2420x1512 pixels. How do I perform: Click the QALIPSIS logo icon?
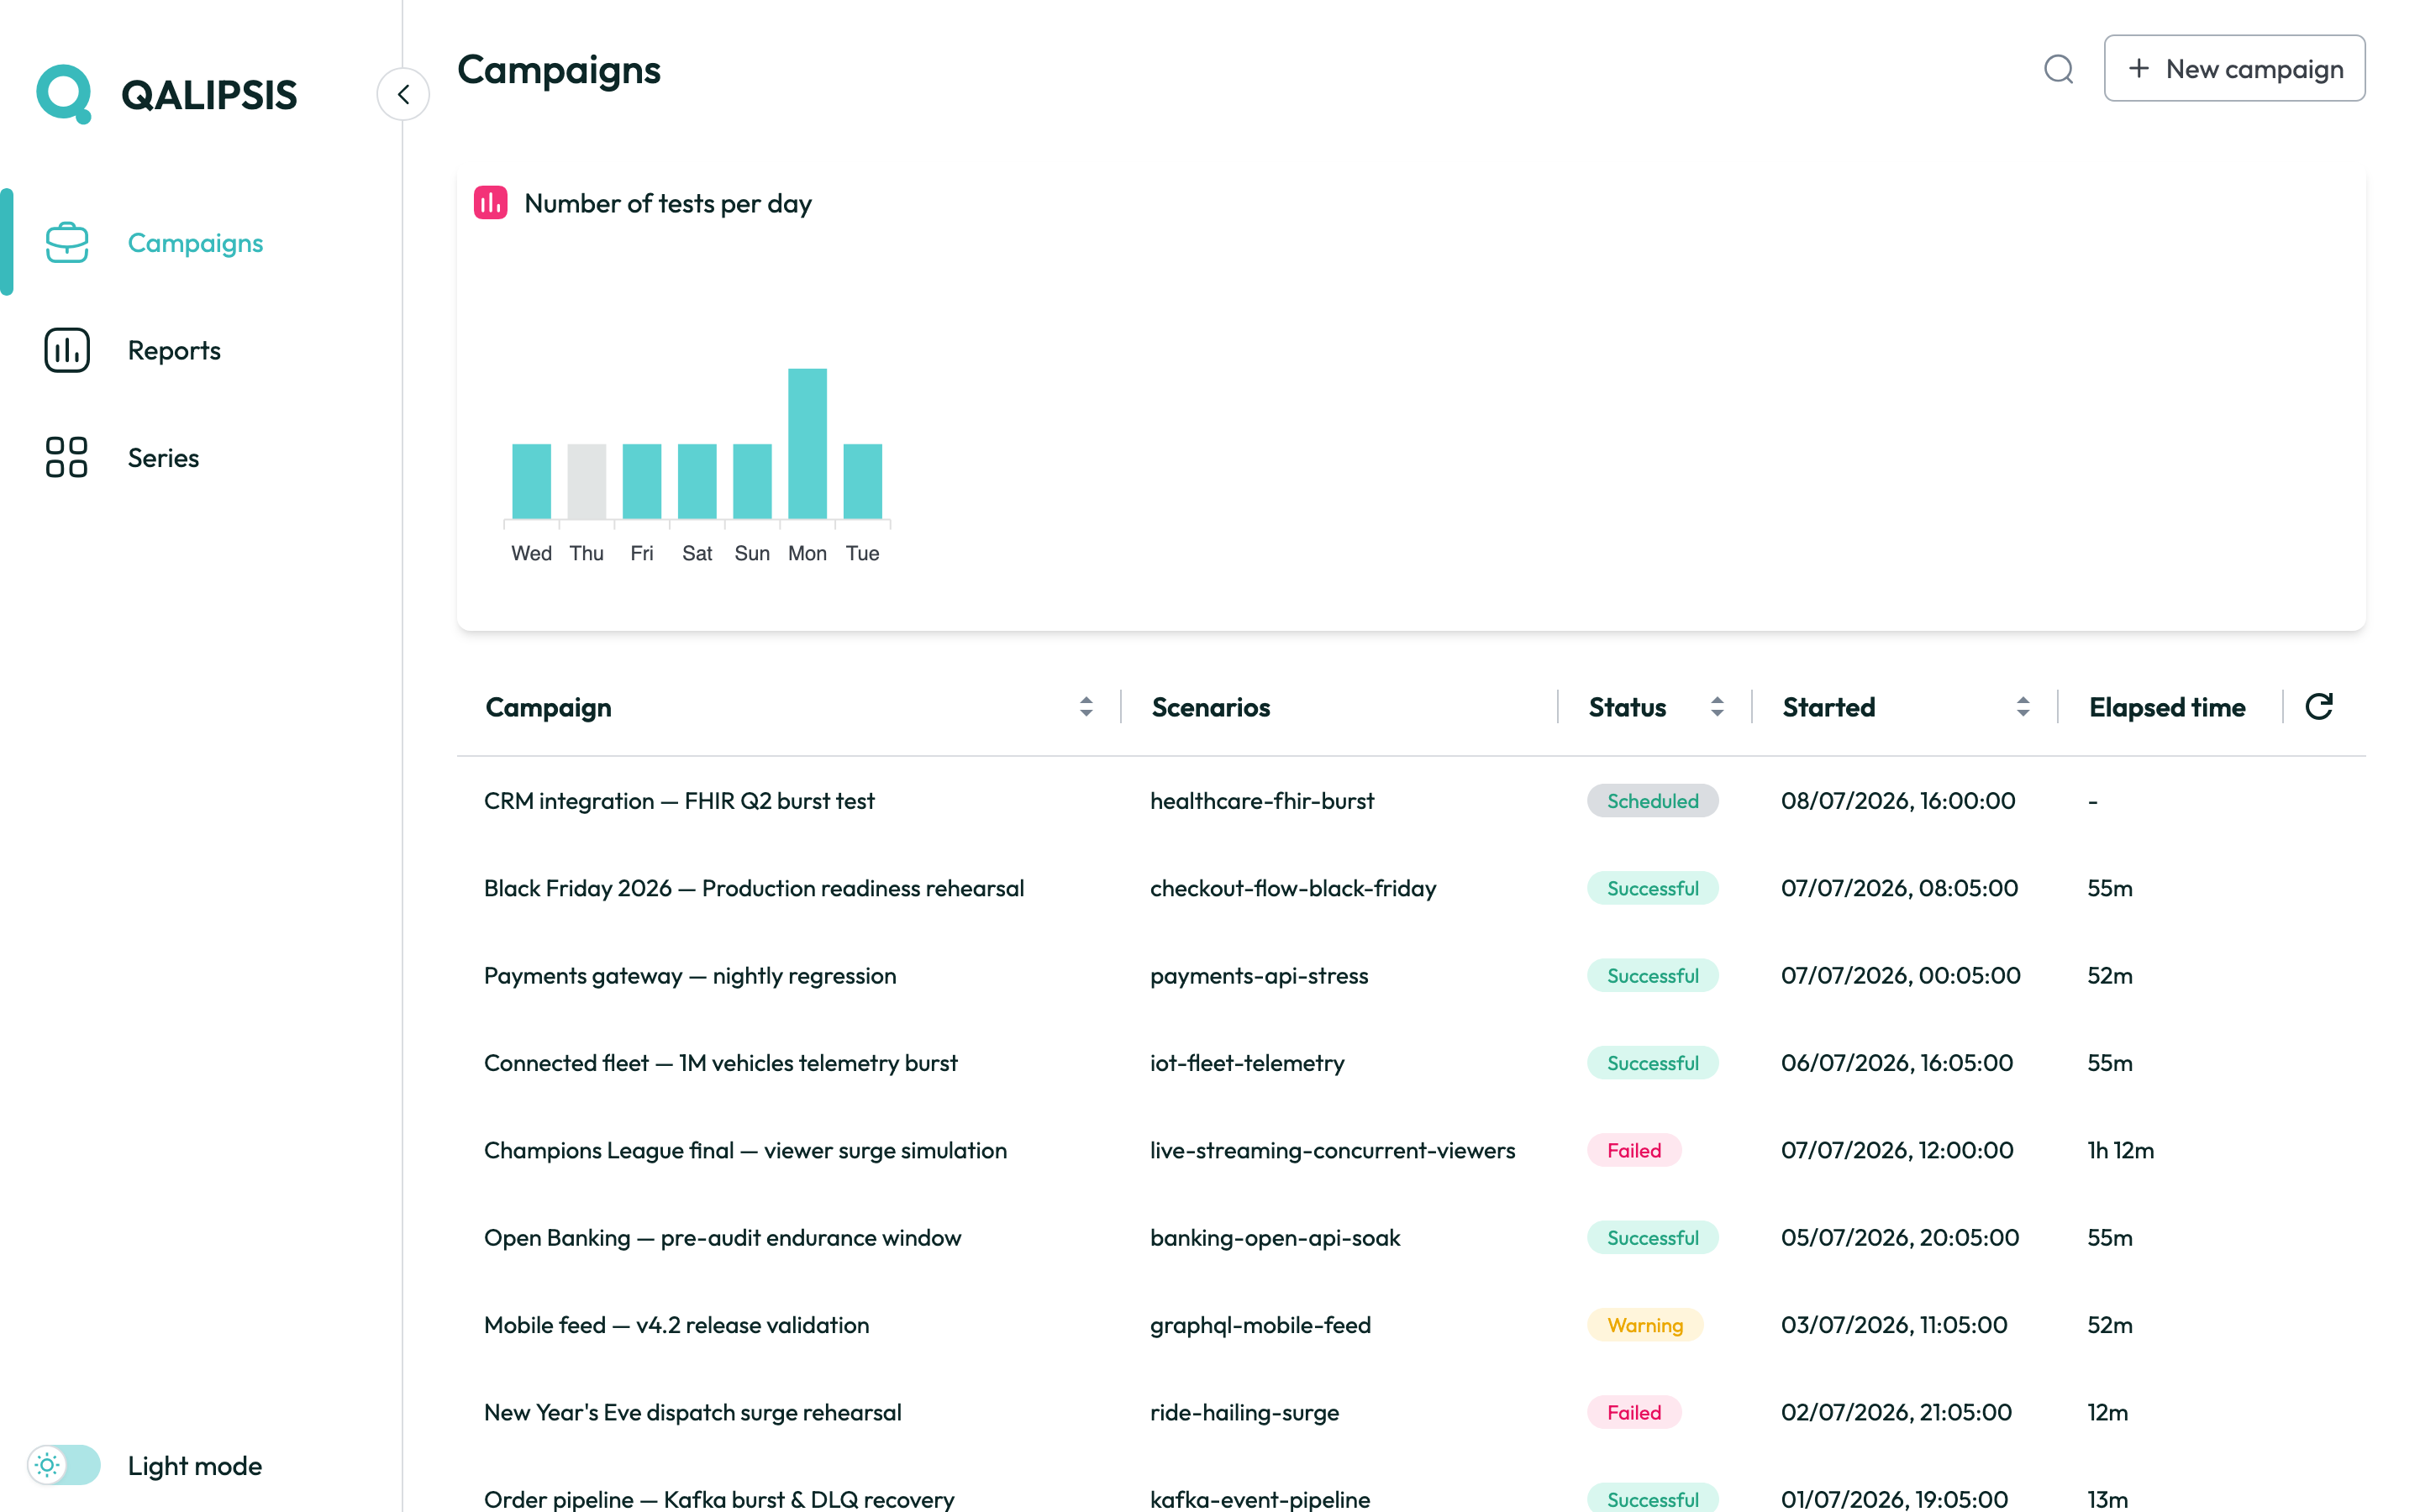tap(65, 94)
